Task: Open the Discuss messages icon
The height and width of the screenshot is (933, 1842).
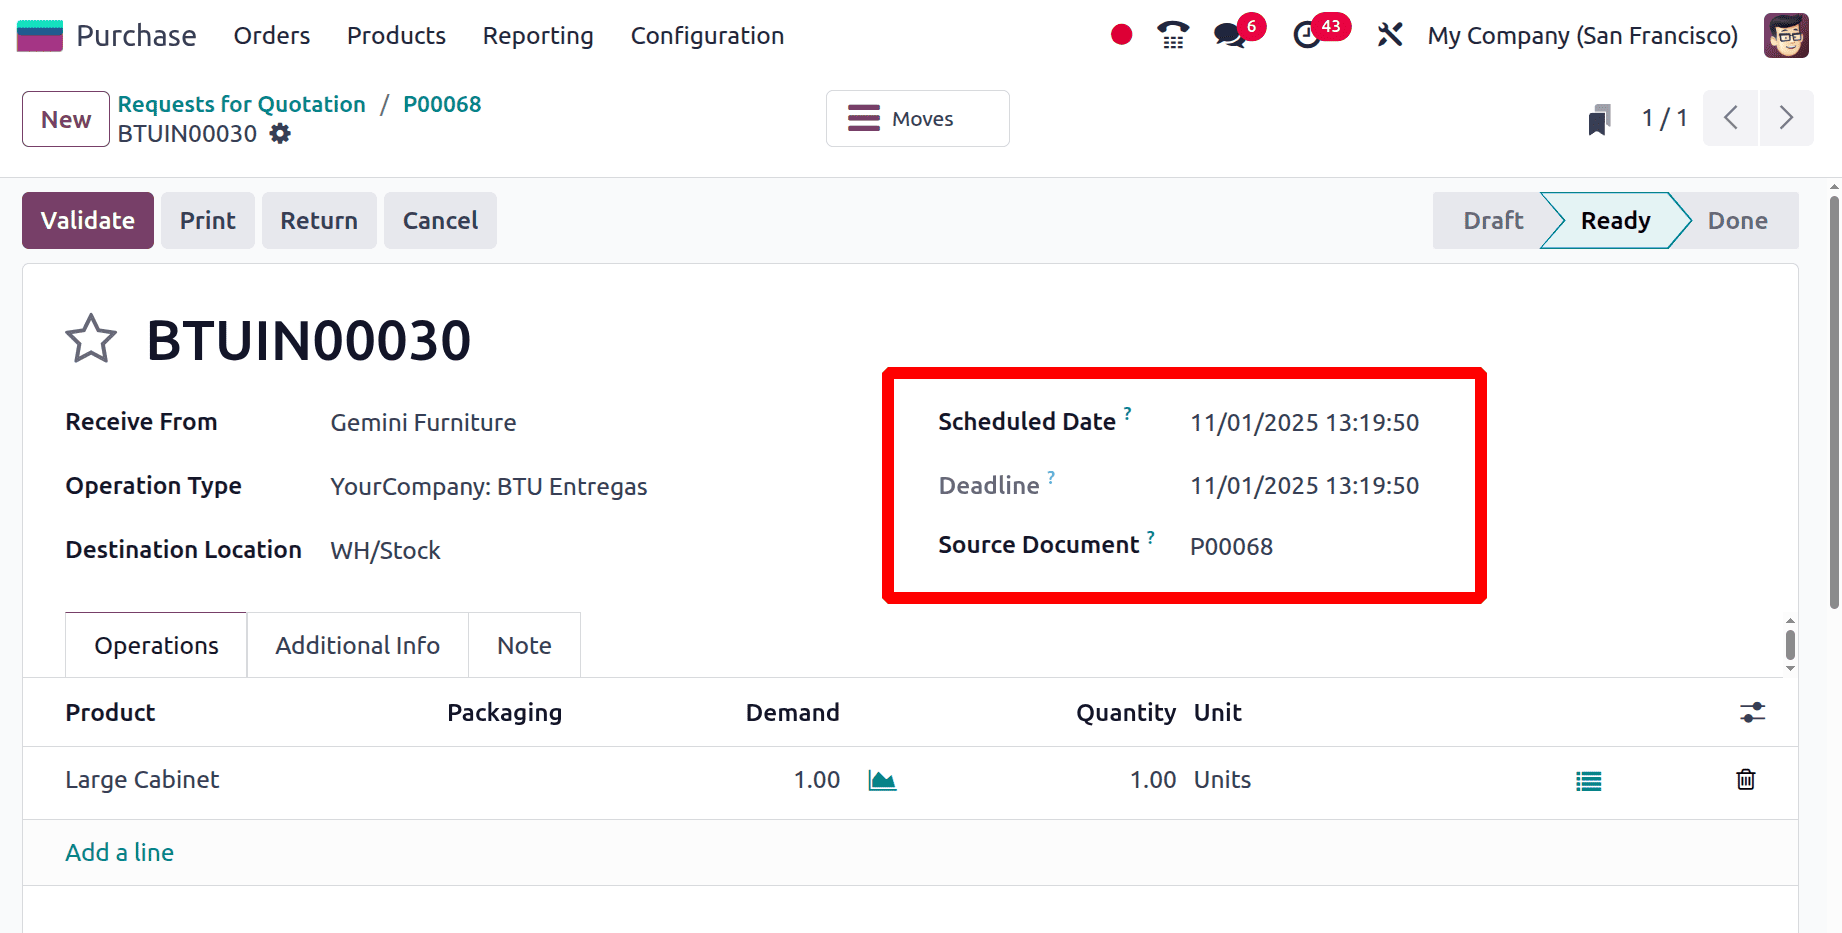Action: pyautogui.click(x=1228, y=35)
